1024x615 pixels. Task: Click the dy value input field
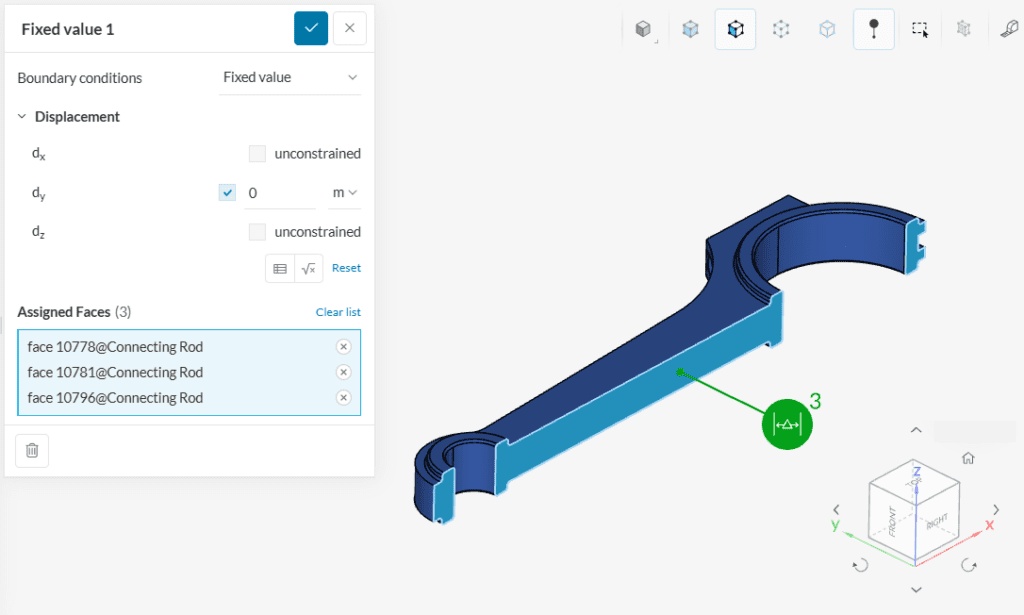pyautogui.click(x=280, y=192)
